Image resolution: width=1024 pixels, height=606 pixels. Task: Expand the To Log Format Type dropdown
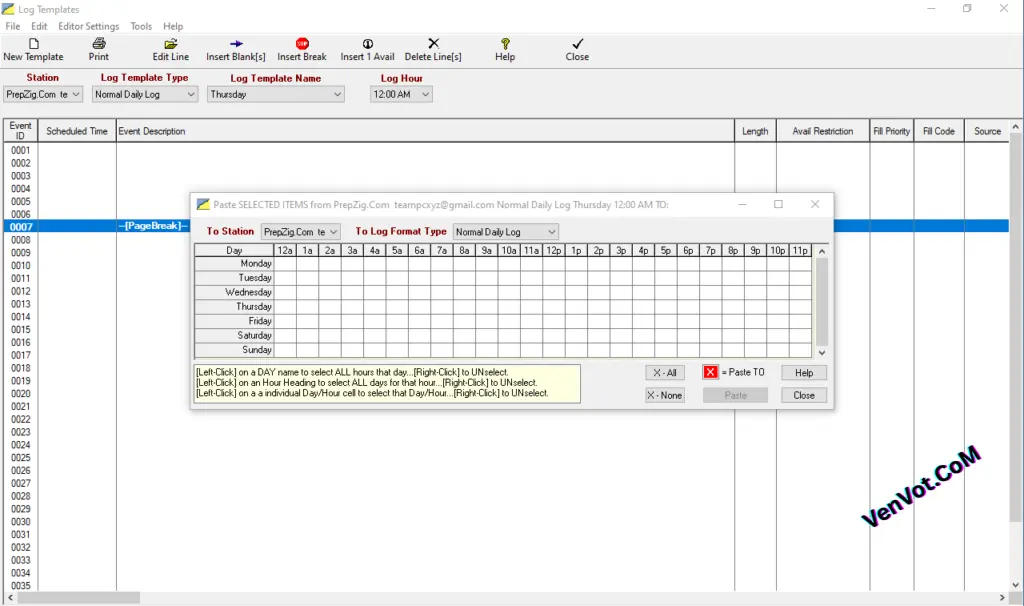pyautogui.click(x=552, y=232)
